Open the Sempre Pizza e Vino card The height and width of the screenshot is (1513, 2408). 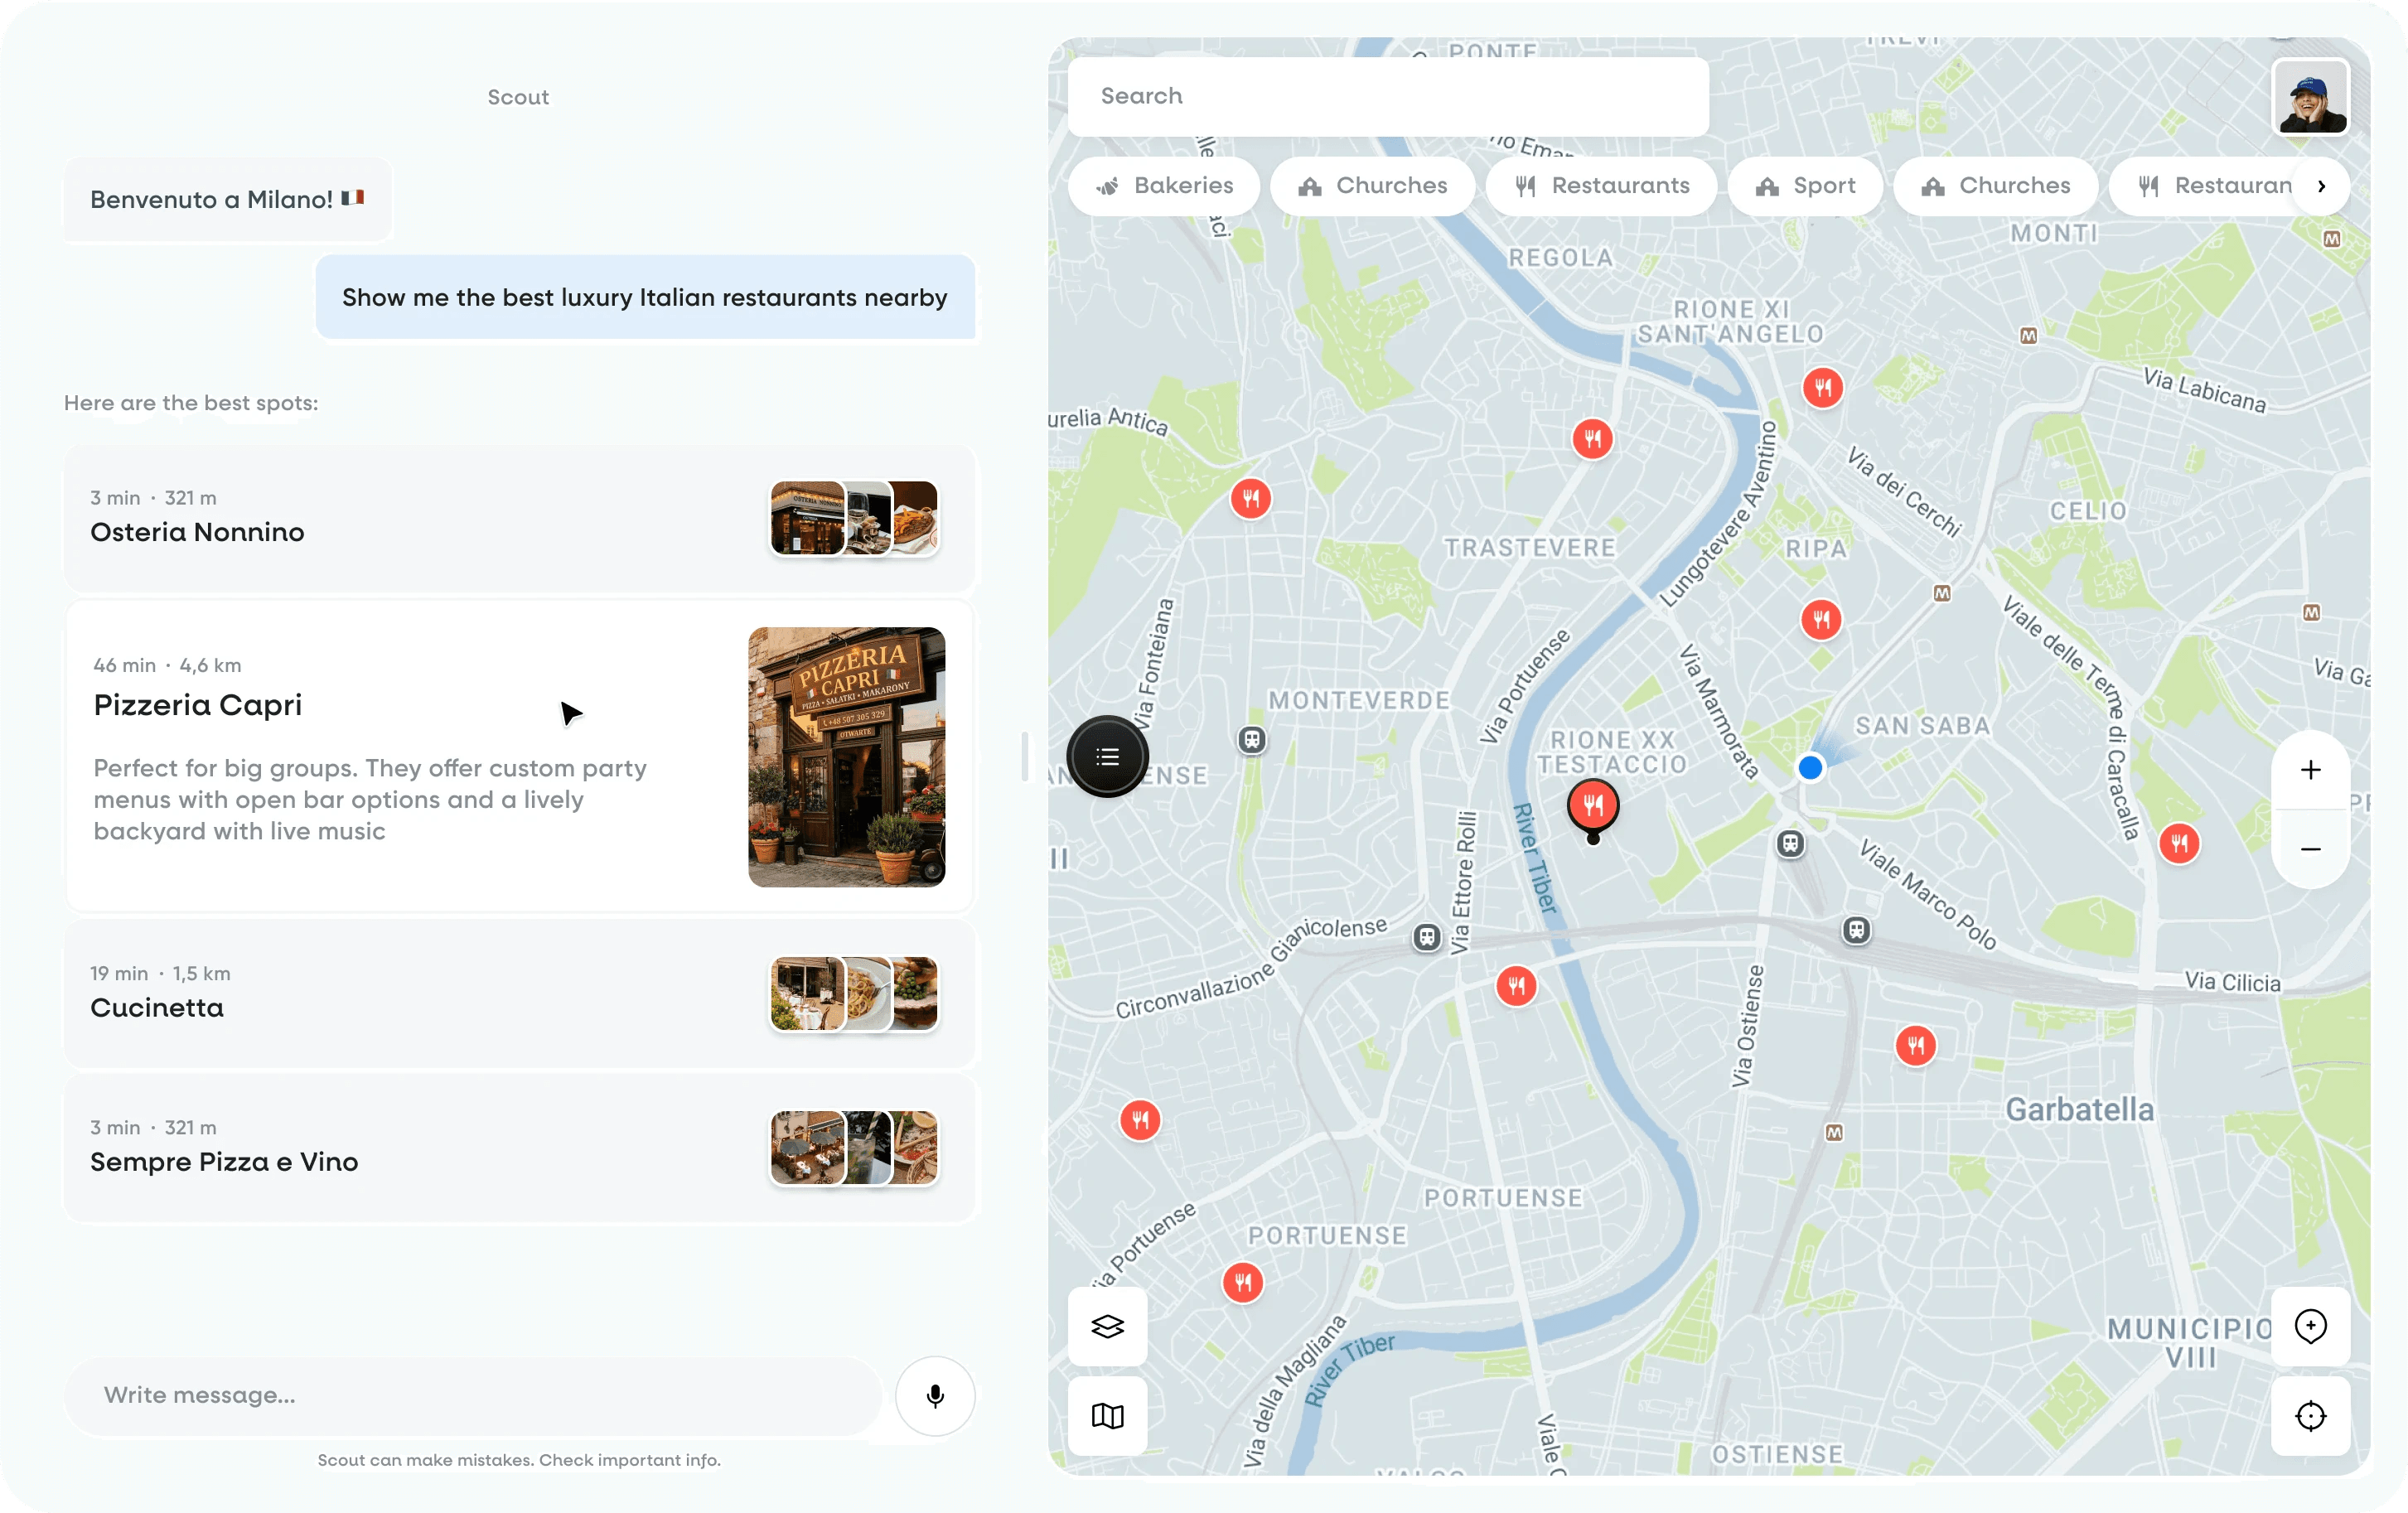click(519, 1147)
